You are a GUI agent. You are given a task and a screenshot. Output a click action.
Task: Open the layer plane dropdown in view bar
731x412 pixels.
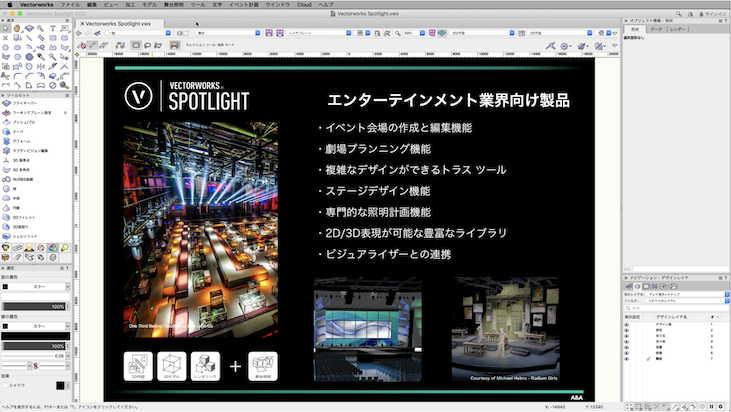319,33
